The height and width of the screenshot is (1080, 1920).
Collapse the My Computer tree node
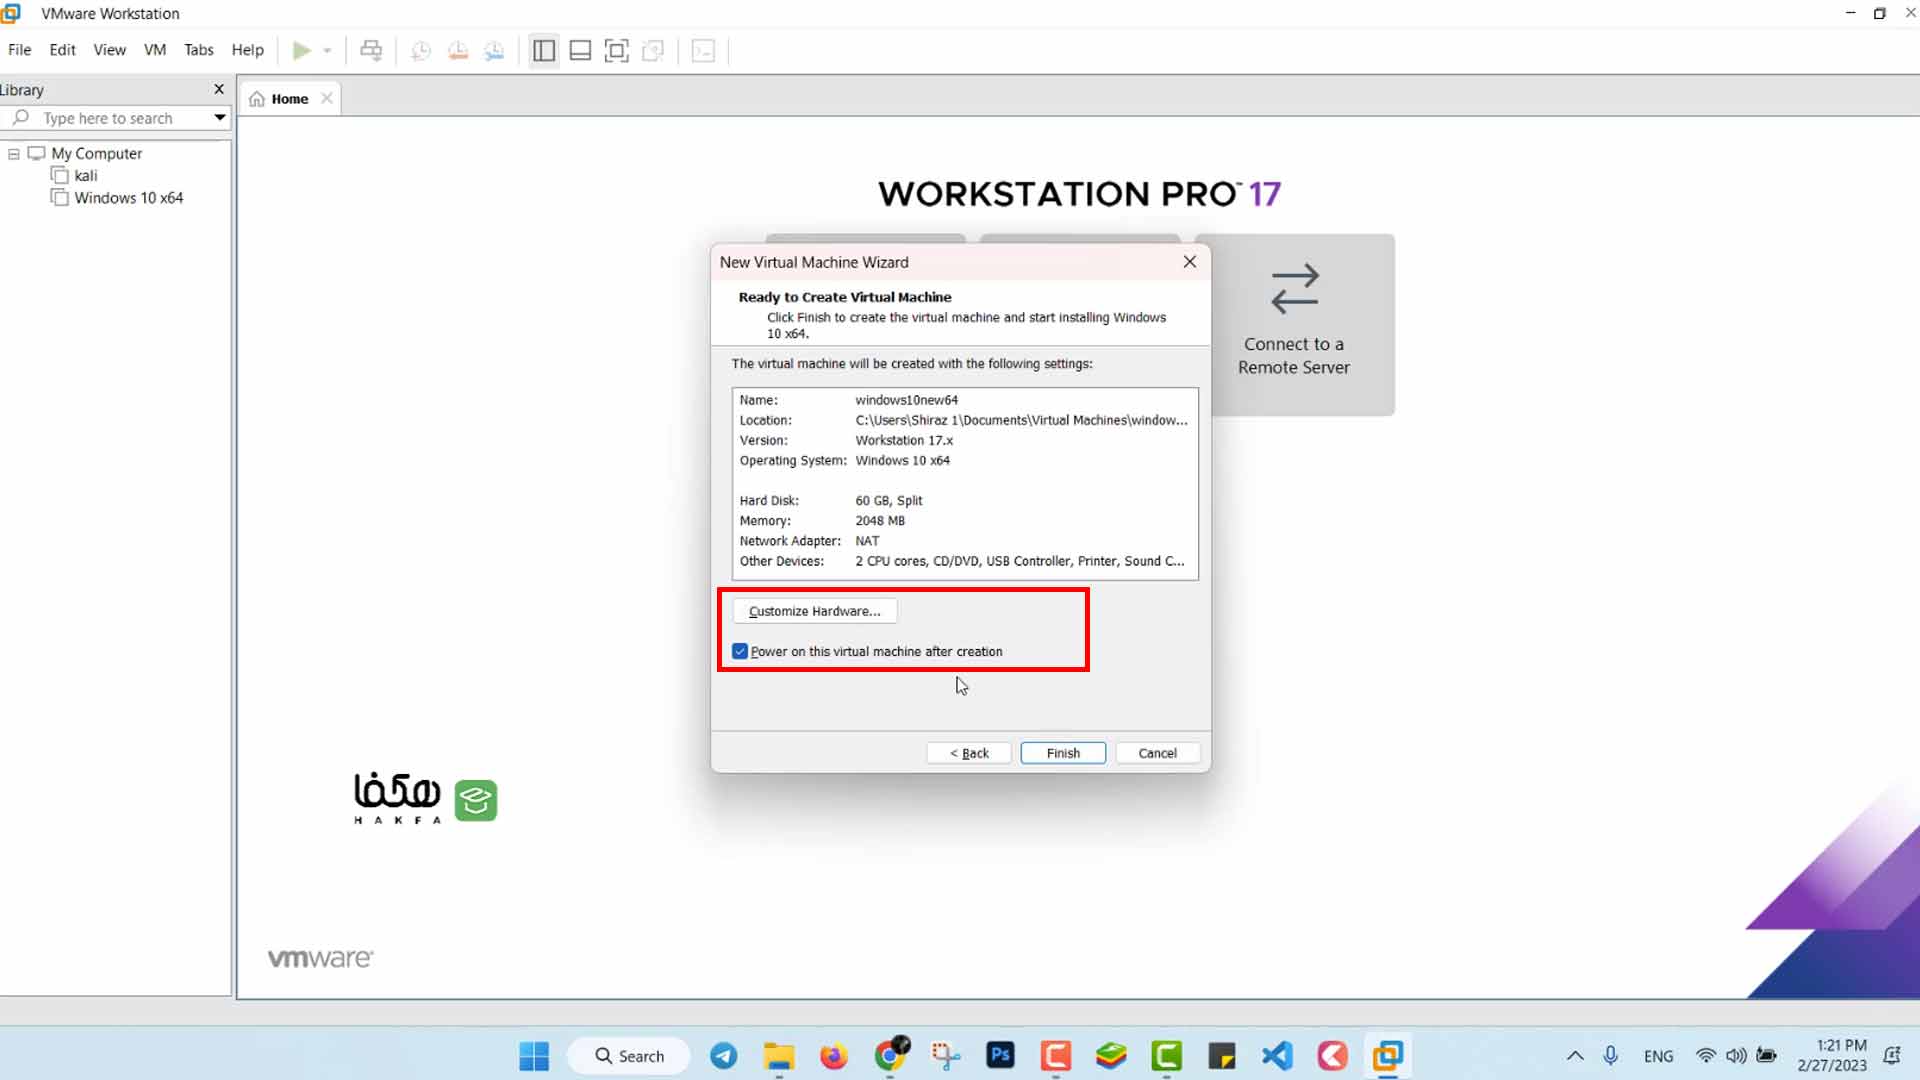pos(14,154)
